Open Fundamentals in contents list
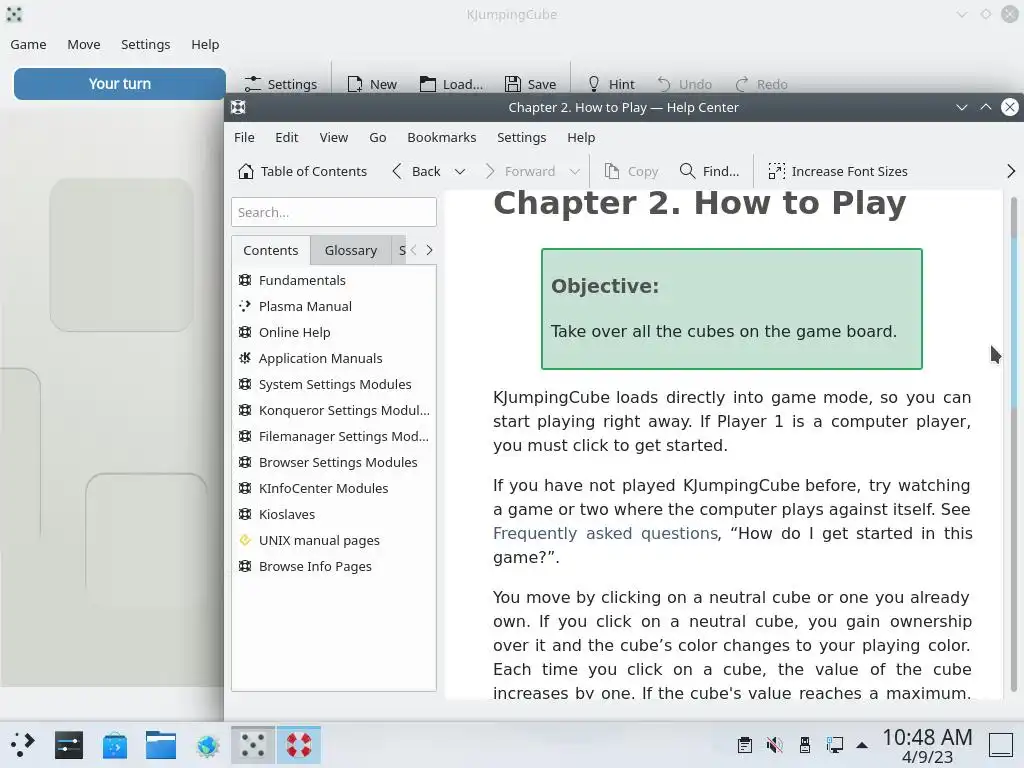 [x=334, y=280]
